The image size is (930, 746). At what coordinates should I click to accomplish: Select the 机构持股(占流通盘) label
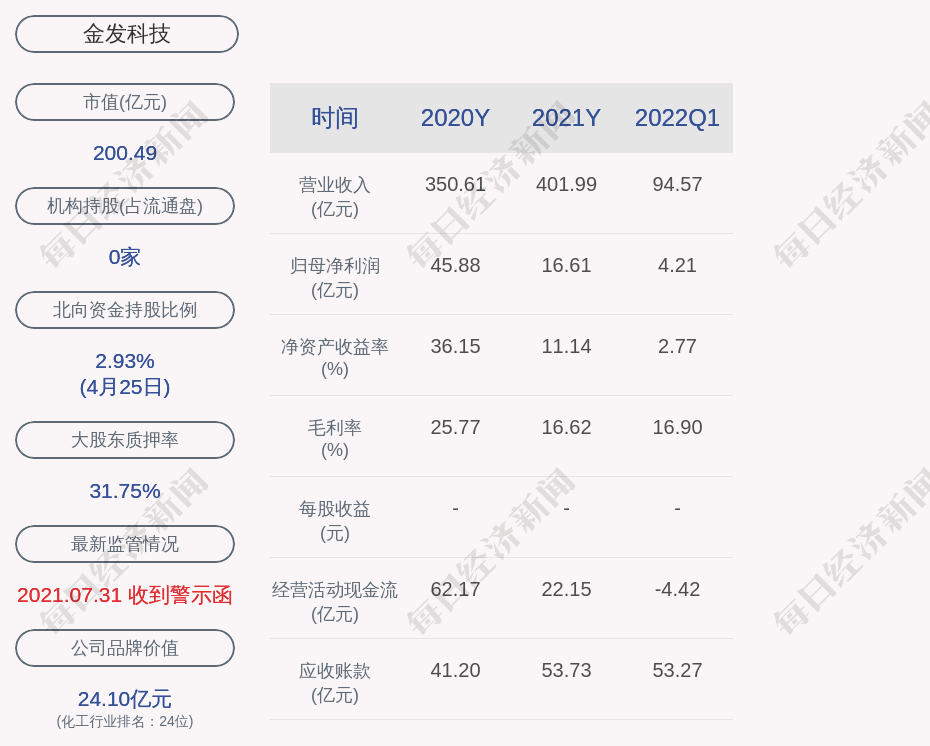pos(125,206)
